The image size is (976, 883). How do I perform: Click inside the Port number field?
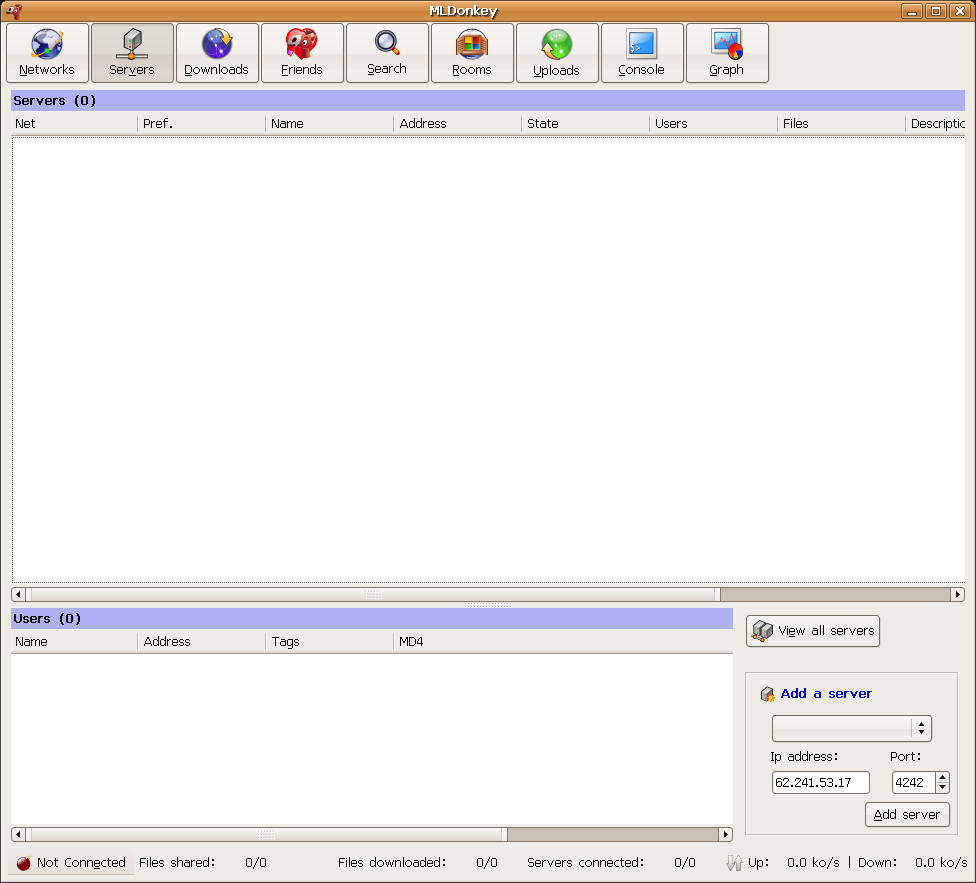[913, 783]
